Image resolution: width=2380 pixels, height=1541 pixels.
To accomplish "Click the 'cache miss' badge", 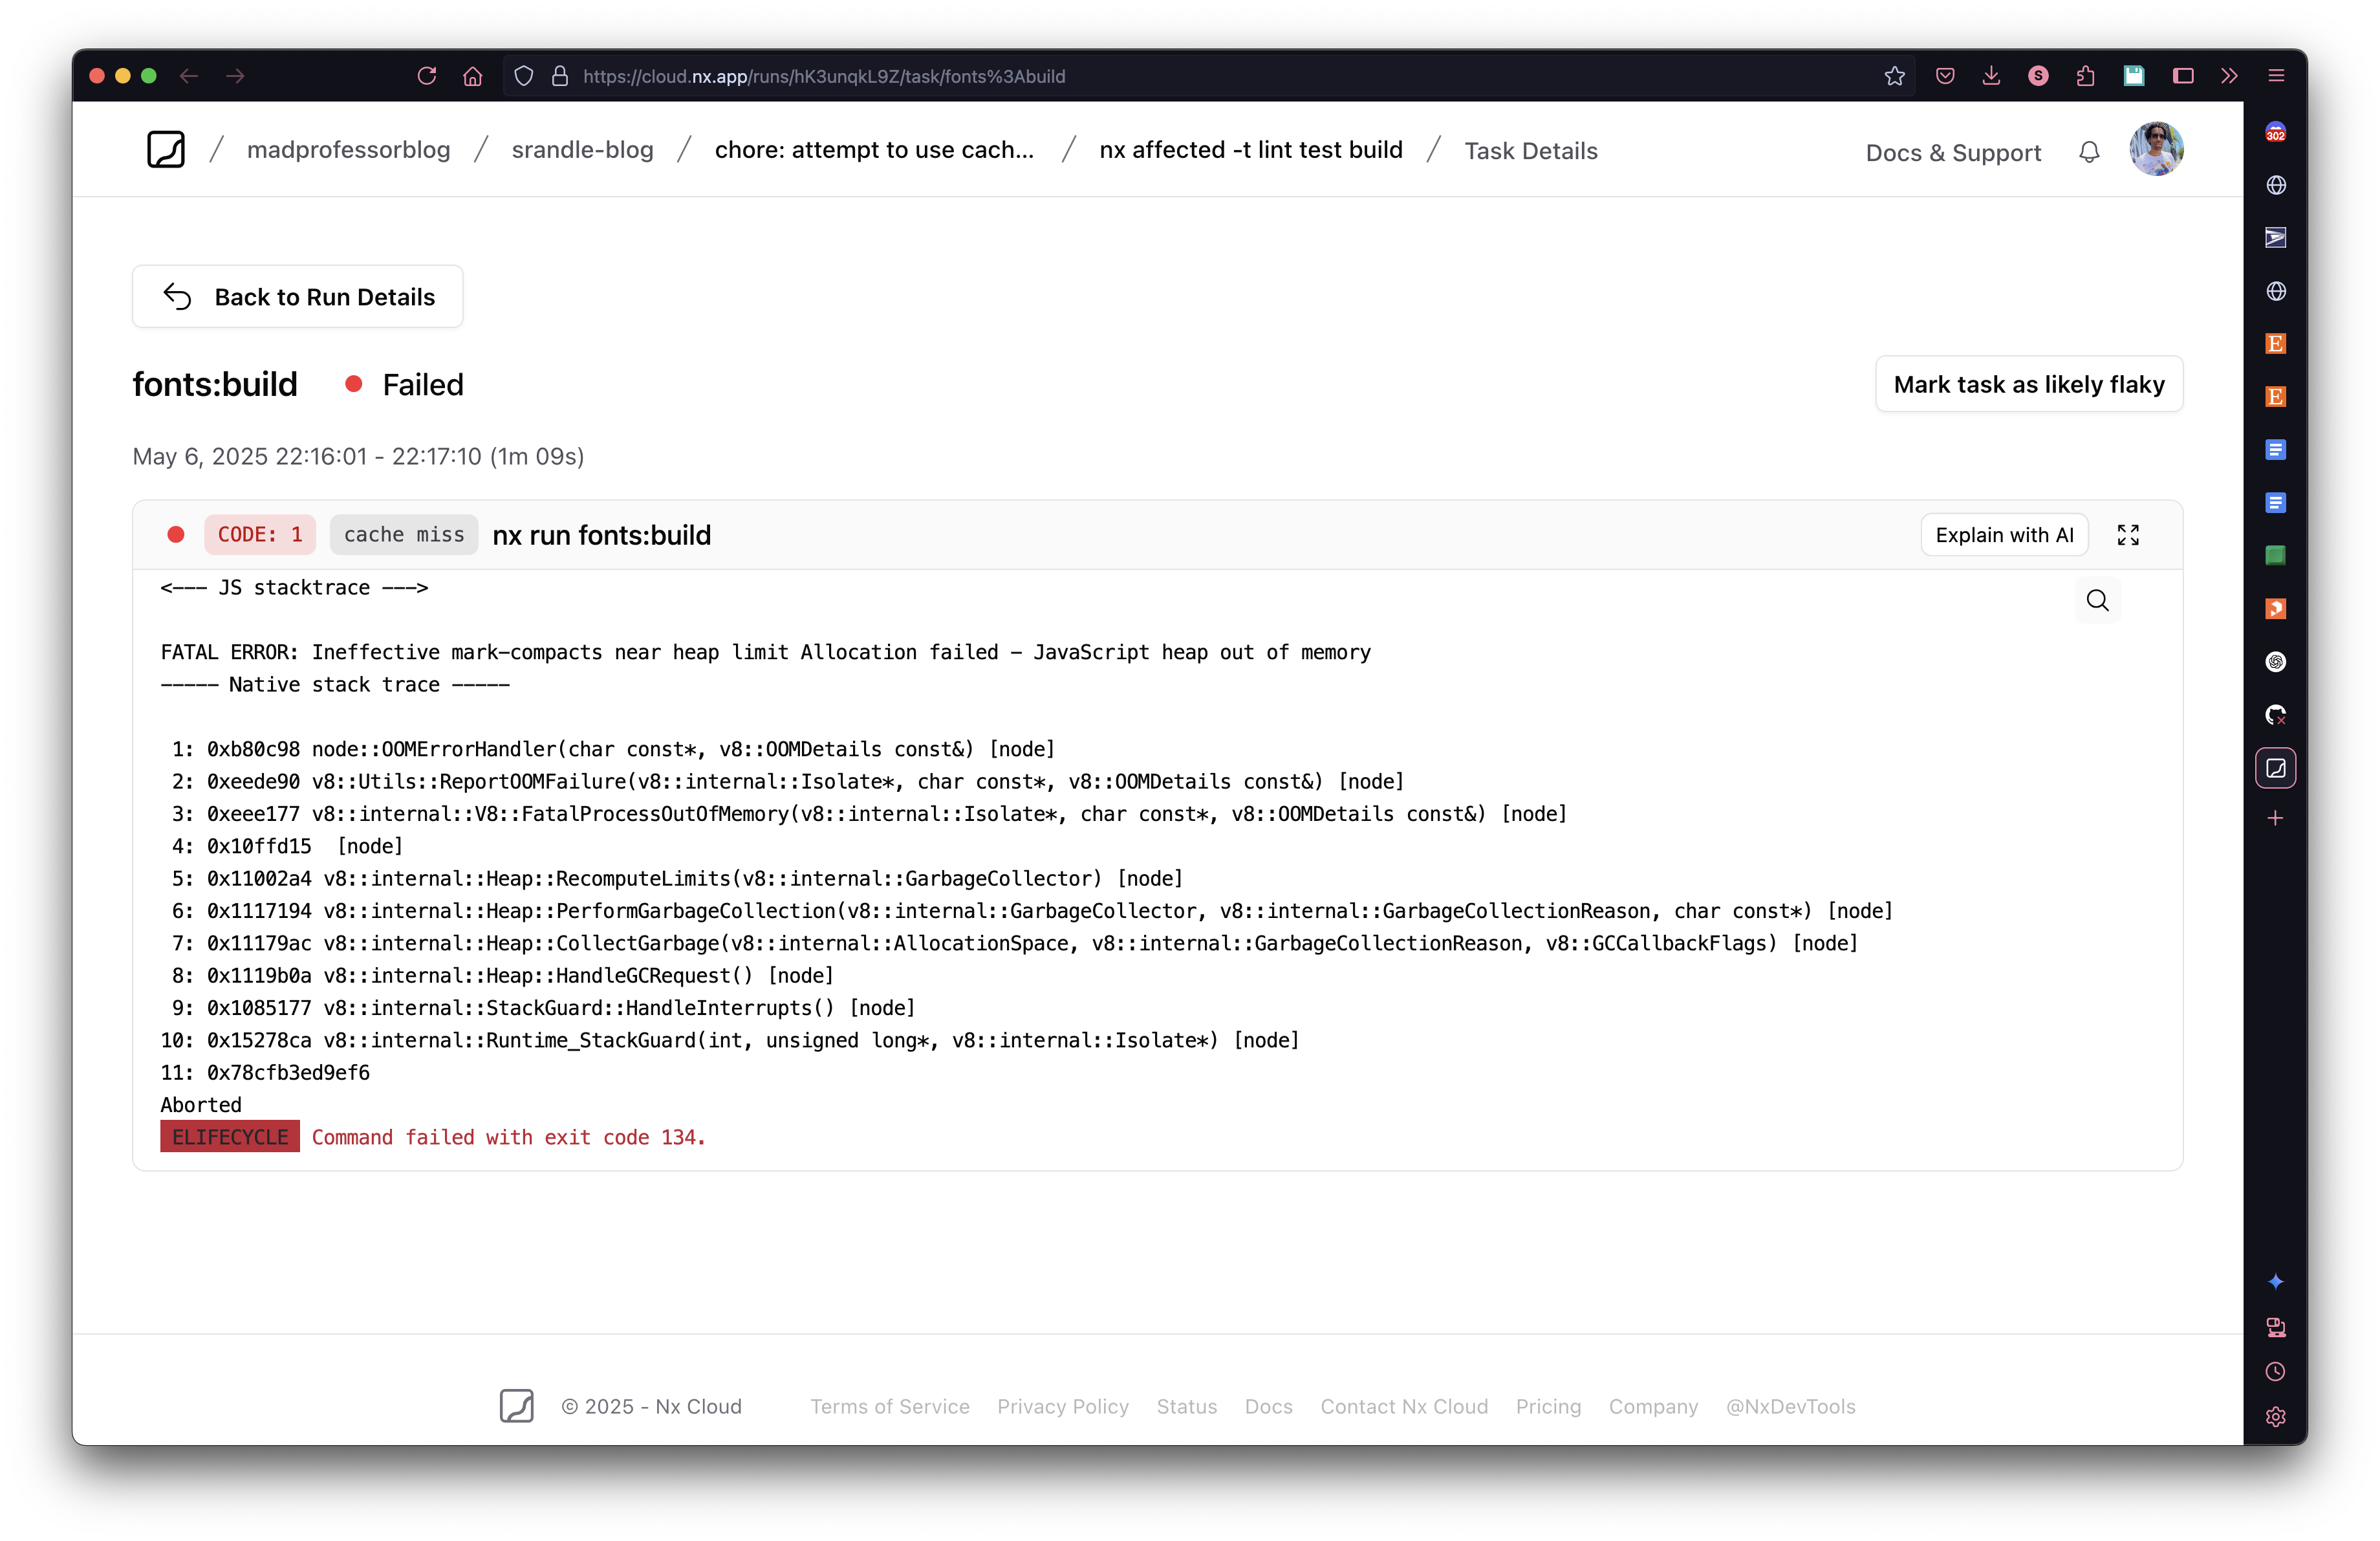I will click(404, 535).
